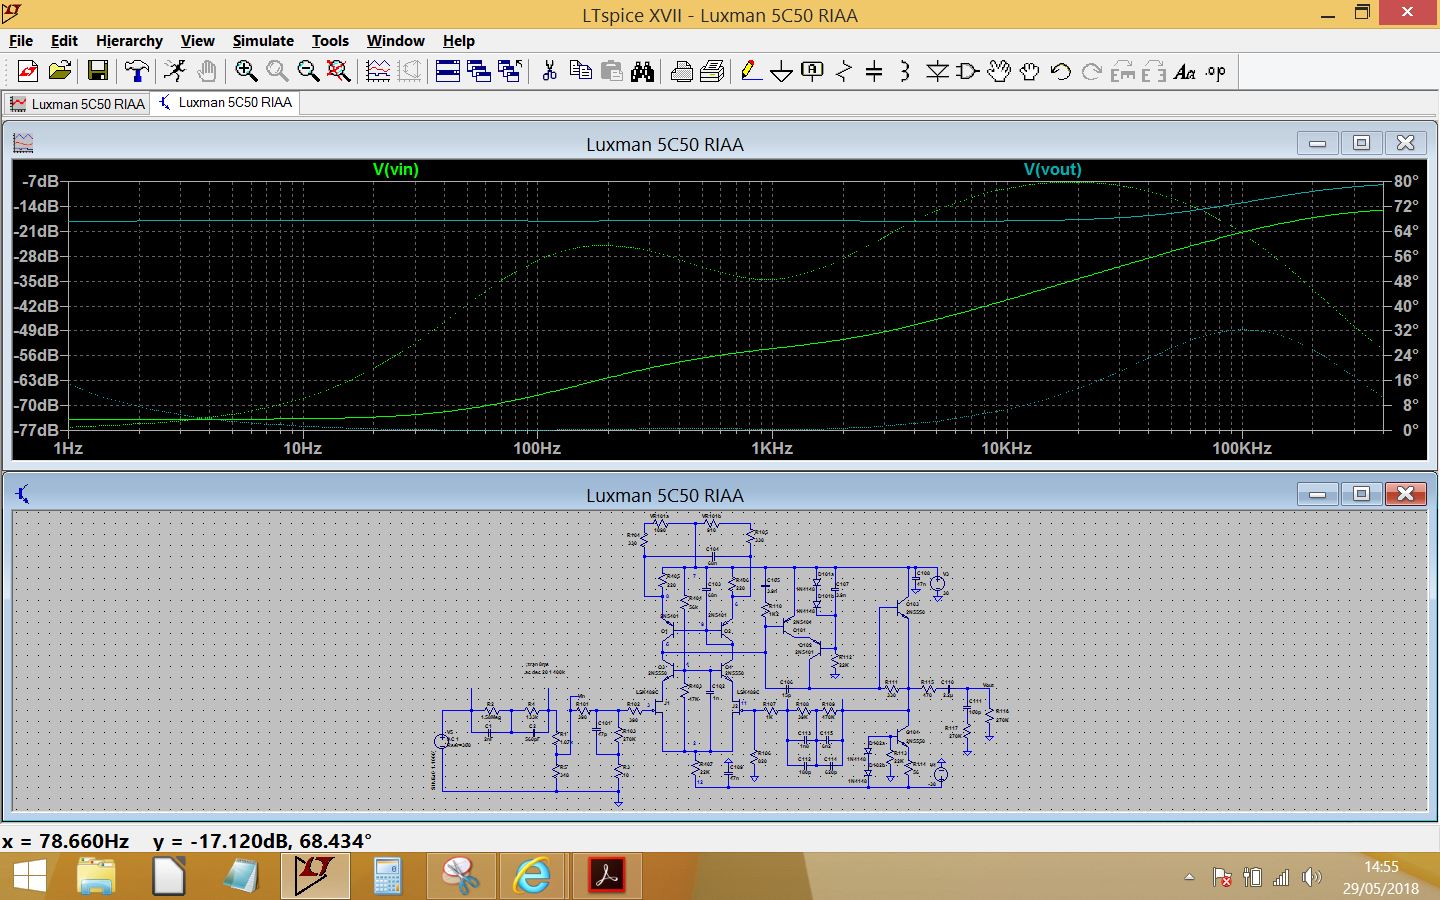Place an Inductor component

(905, 71)
